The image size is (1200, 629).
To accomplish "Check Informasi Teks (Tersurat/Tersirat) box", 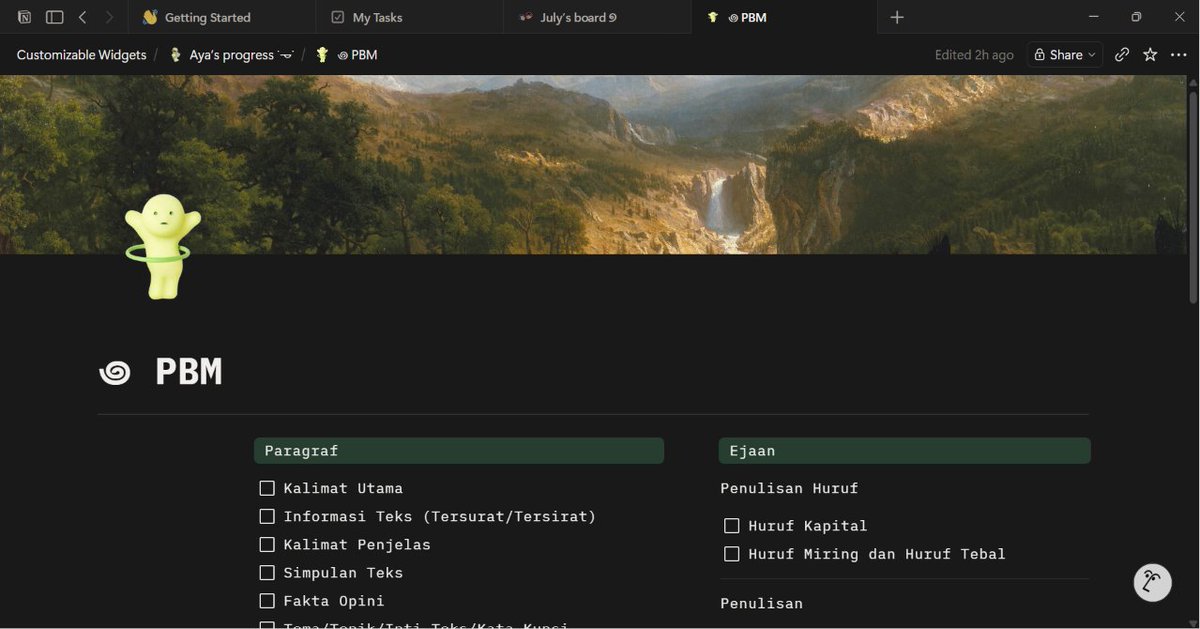I will pos(267,516).
